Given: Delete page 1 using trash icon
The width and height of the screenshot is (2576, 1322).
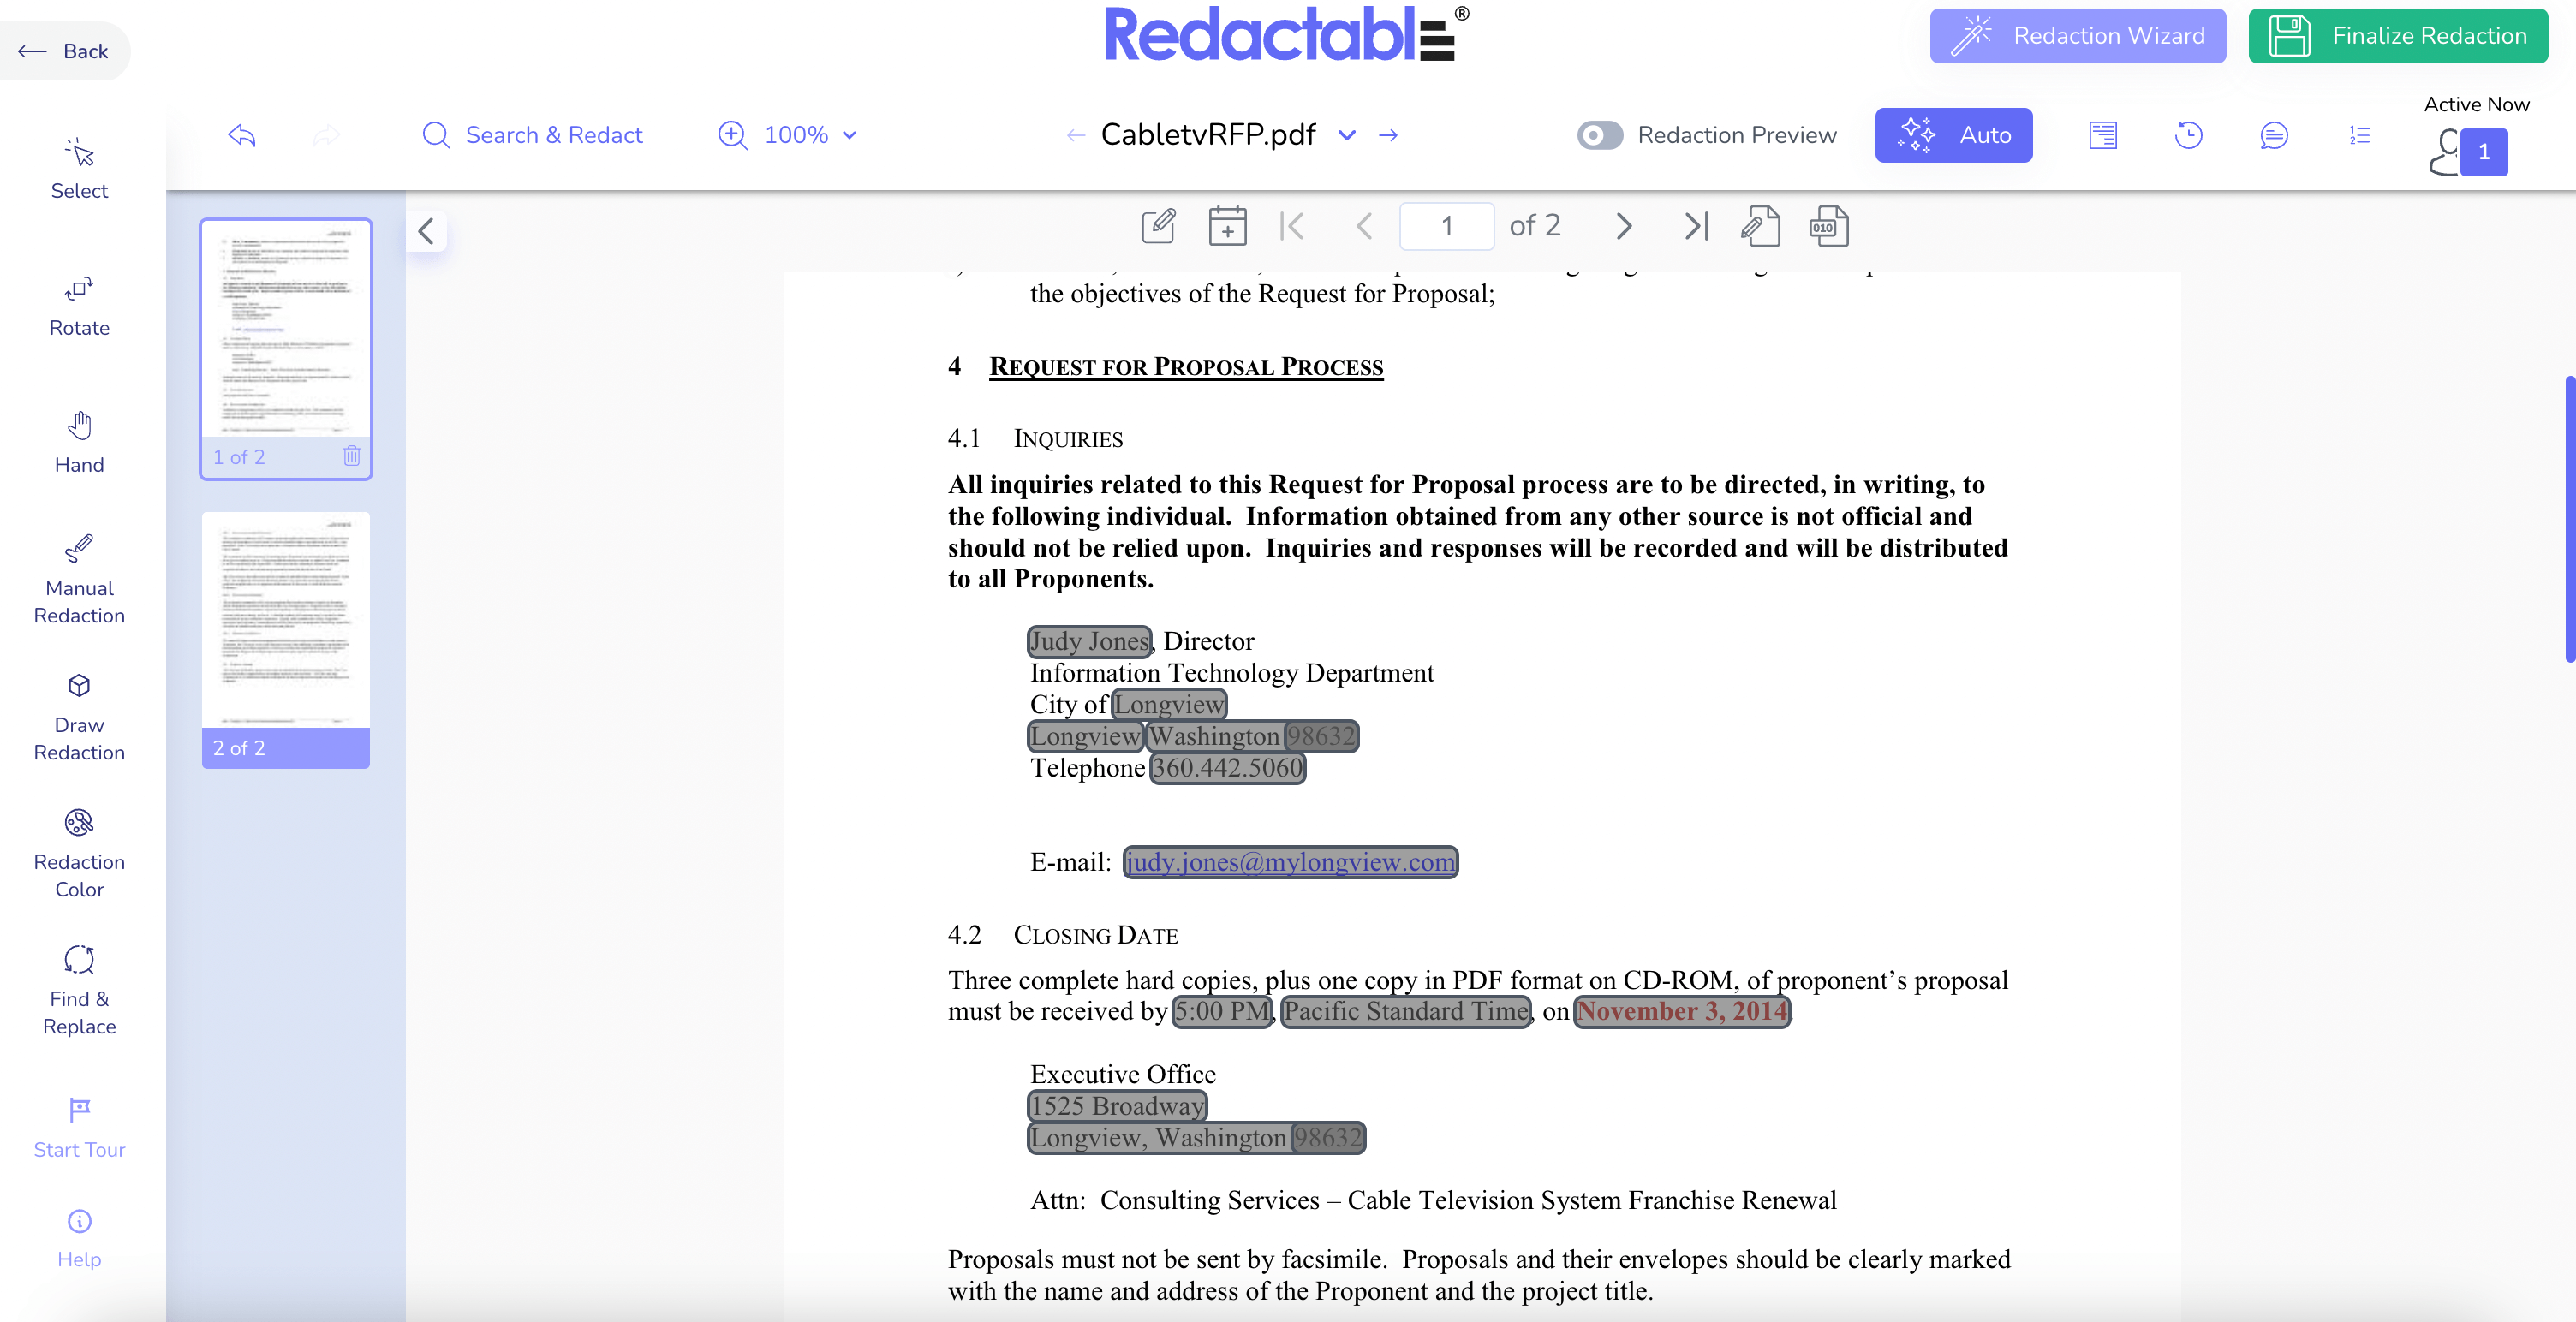Looking at the screenshot, I should [351, 456].
